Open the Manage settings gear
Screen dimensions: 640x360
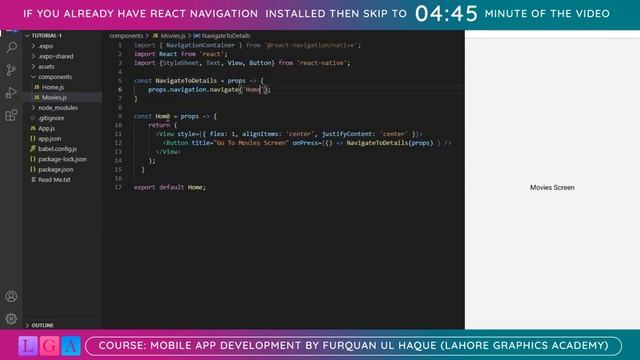[x=11, y=319]
